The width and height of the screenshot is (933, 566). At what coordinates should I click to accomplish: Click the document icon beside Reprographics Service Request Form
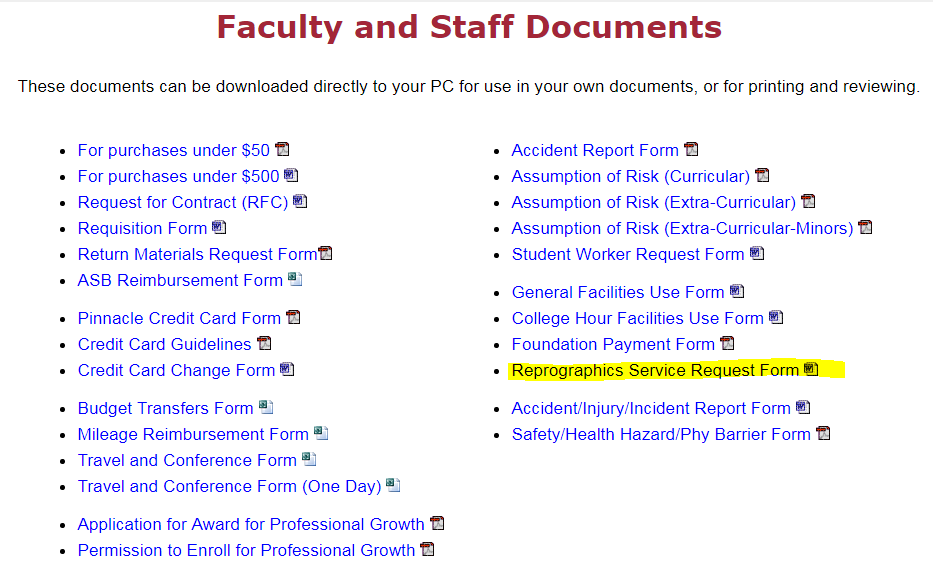pos(811,370)
